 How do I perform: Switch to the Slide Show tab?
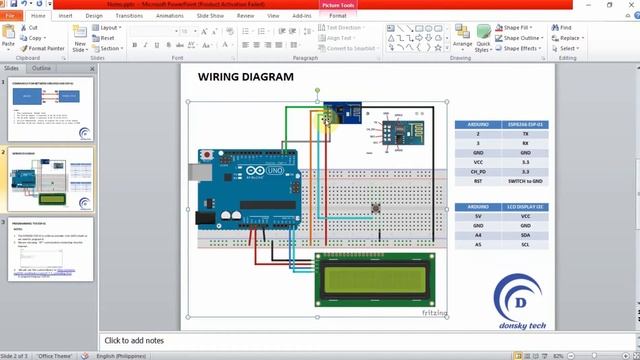[210, 16]
